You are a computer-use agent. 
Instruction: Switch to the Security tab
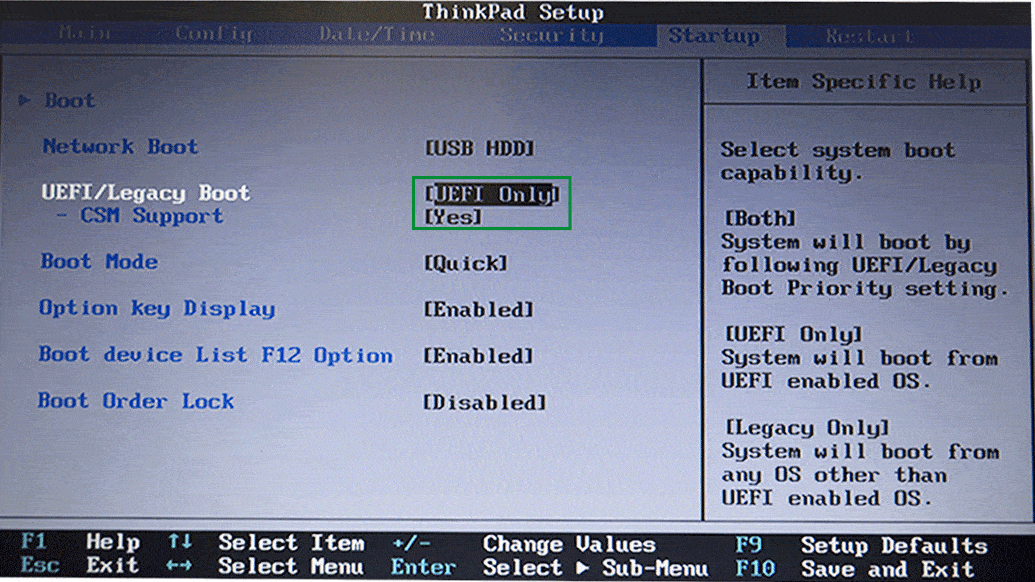(551, 34)
